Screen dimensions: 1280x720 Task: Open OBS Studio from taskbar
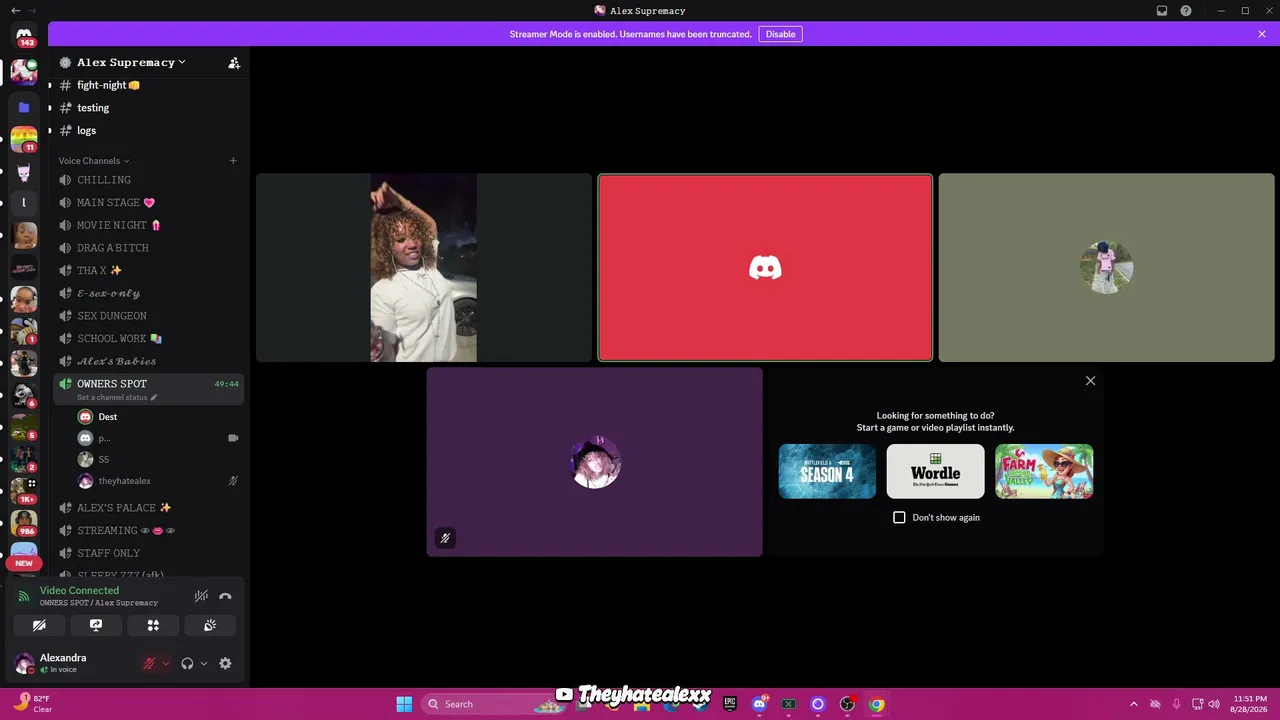847,704
